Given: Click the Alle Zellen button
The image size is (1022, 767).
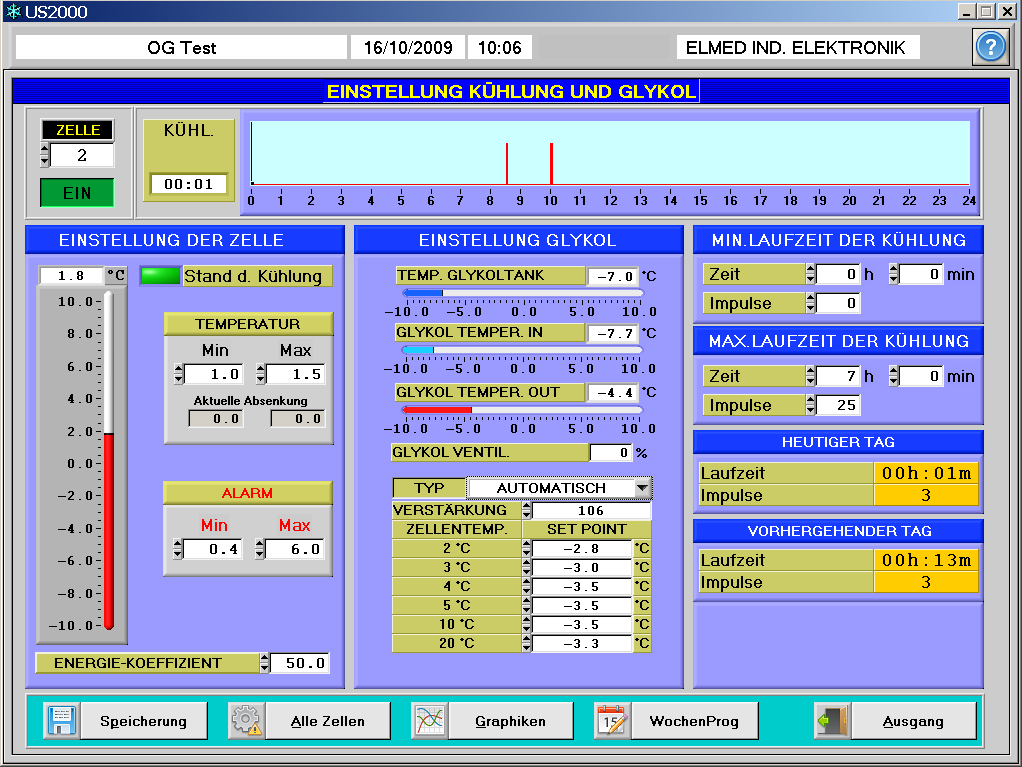Looking at the screenshot, I should 327,720.
